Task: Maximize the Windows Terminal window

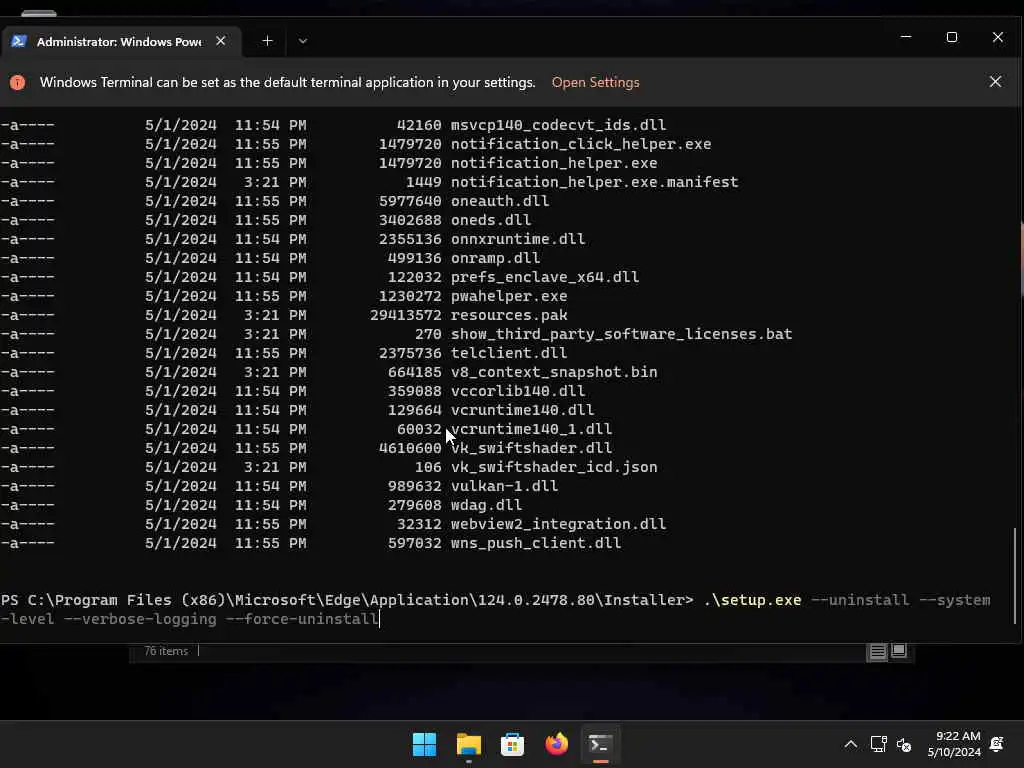Action: [x=952, y=37]
